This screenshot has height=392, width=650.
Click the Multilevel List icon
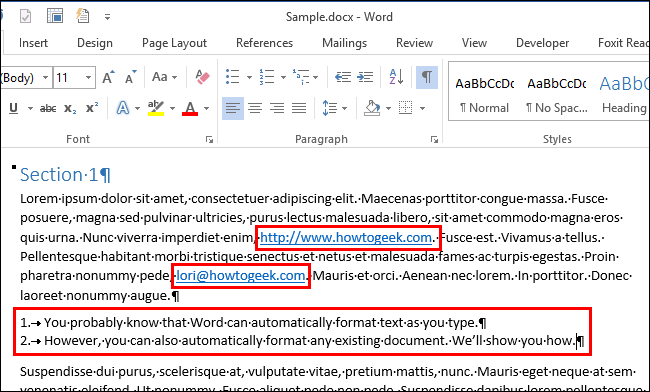(301, 77)
